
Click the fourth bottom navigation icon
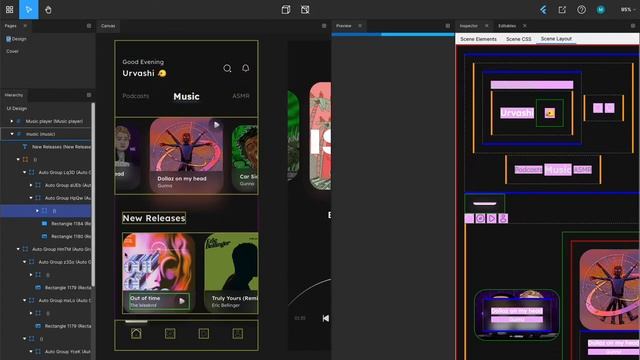(238, 333)
